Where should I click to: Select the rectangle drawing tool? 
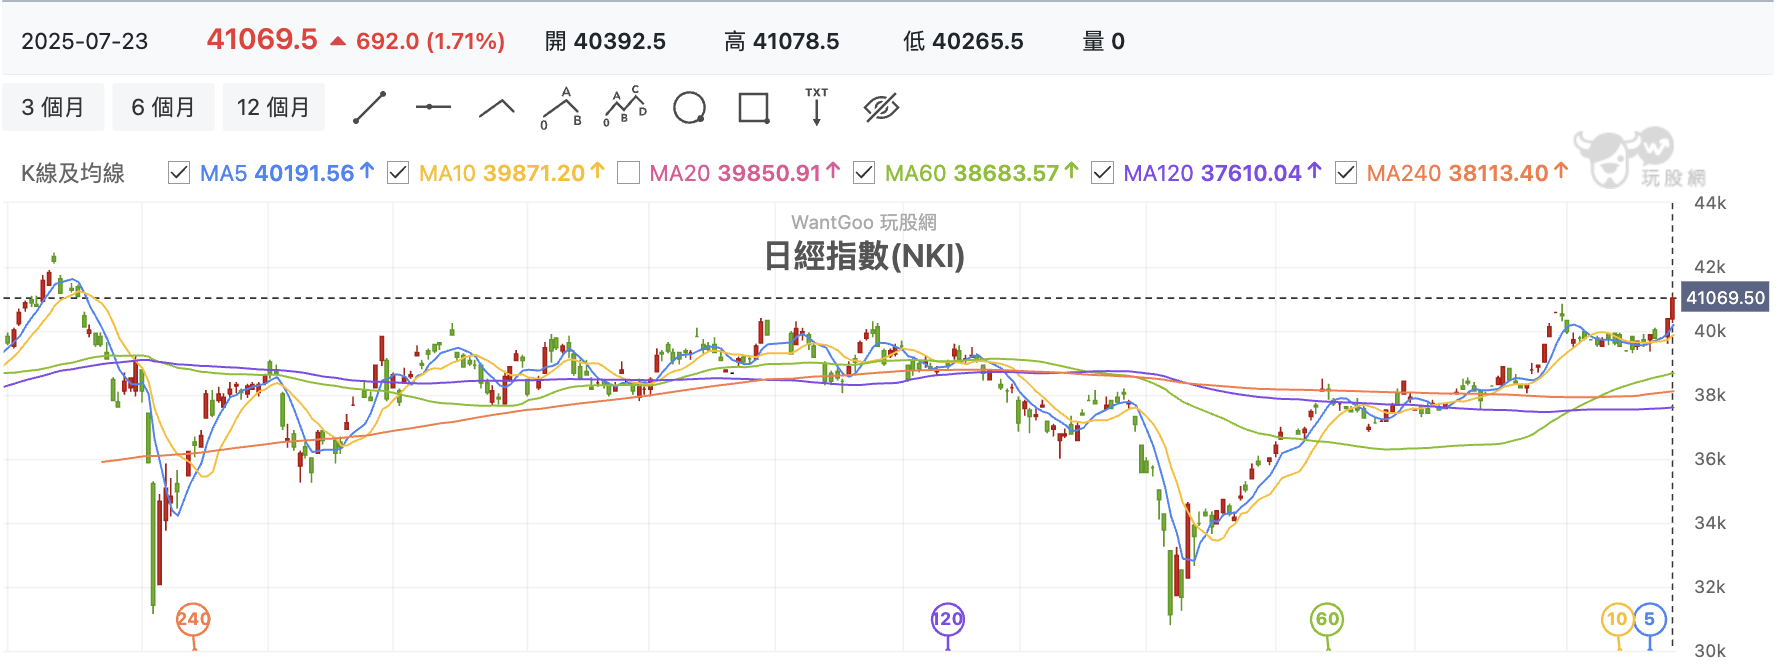click(753, 108)
